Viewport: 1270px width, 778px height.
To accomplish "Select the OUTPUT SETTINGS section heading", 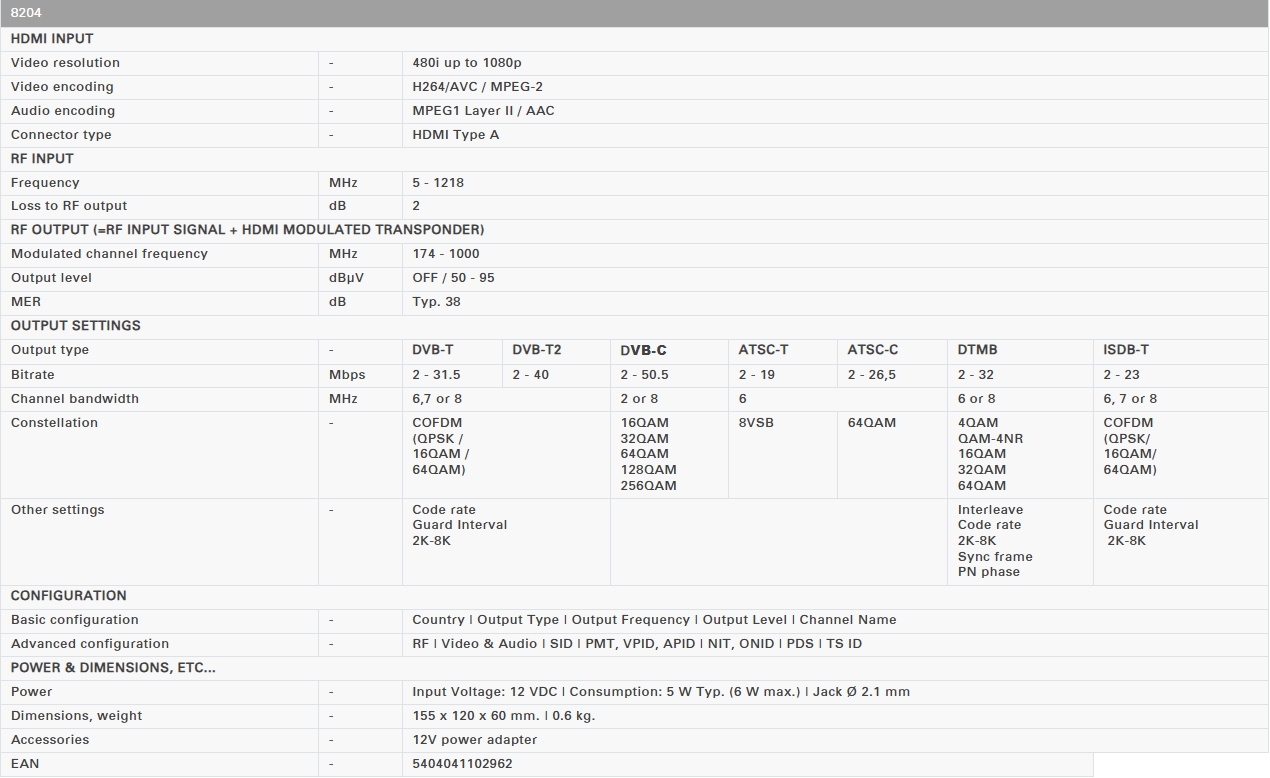I will tap(76, 326).
